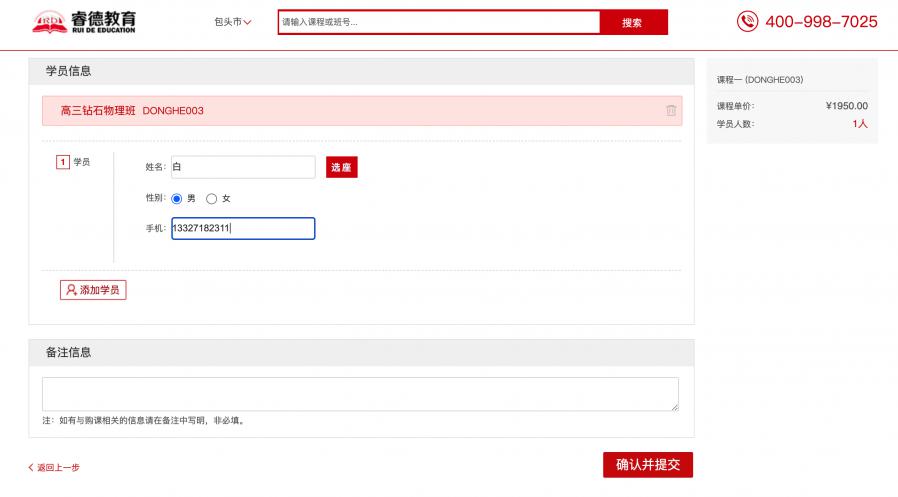Click into the 姓名 name field
898x497 pixels.
pyautogui.click(x=242, y=167)
